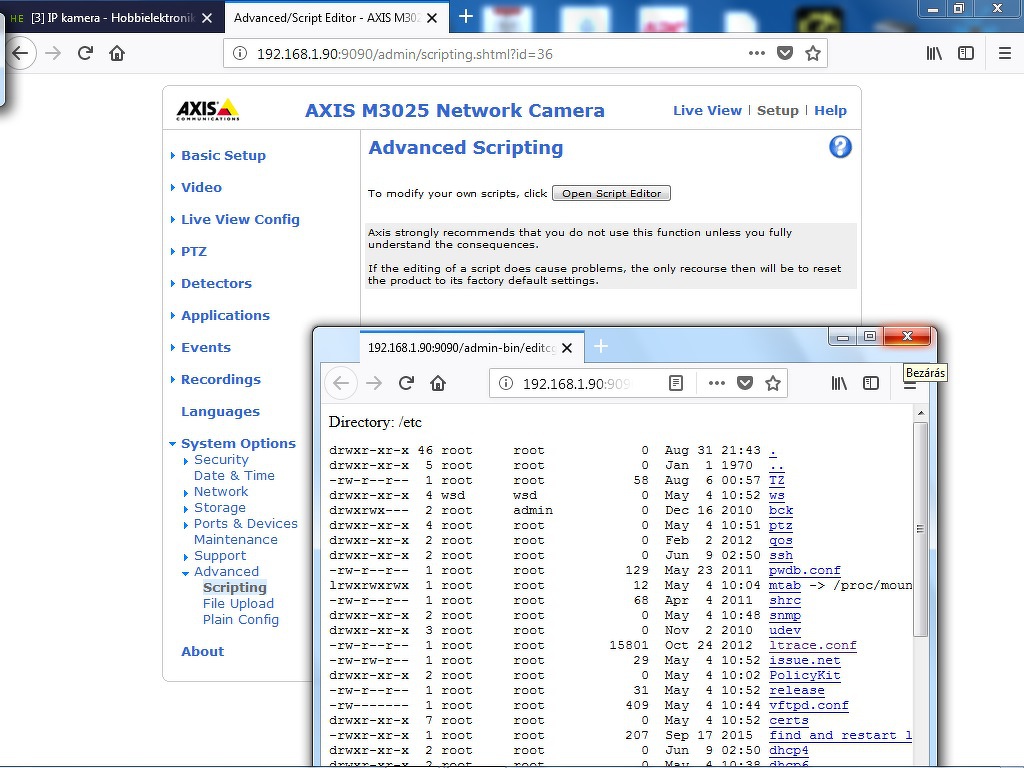This screenshot has width=1024, height=768.
Task: Expand the Detectors menu
Action: point(216,283)
